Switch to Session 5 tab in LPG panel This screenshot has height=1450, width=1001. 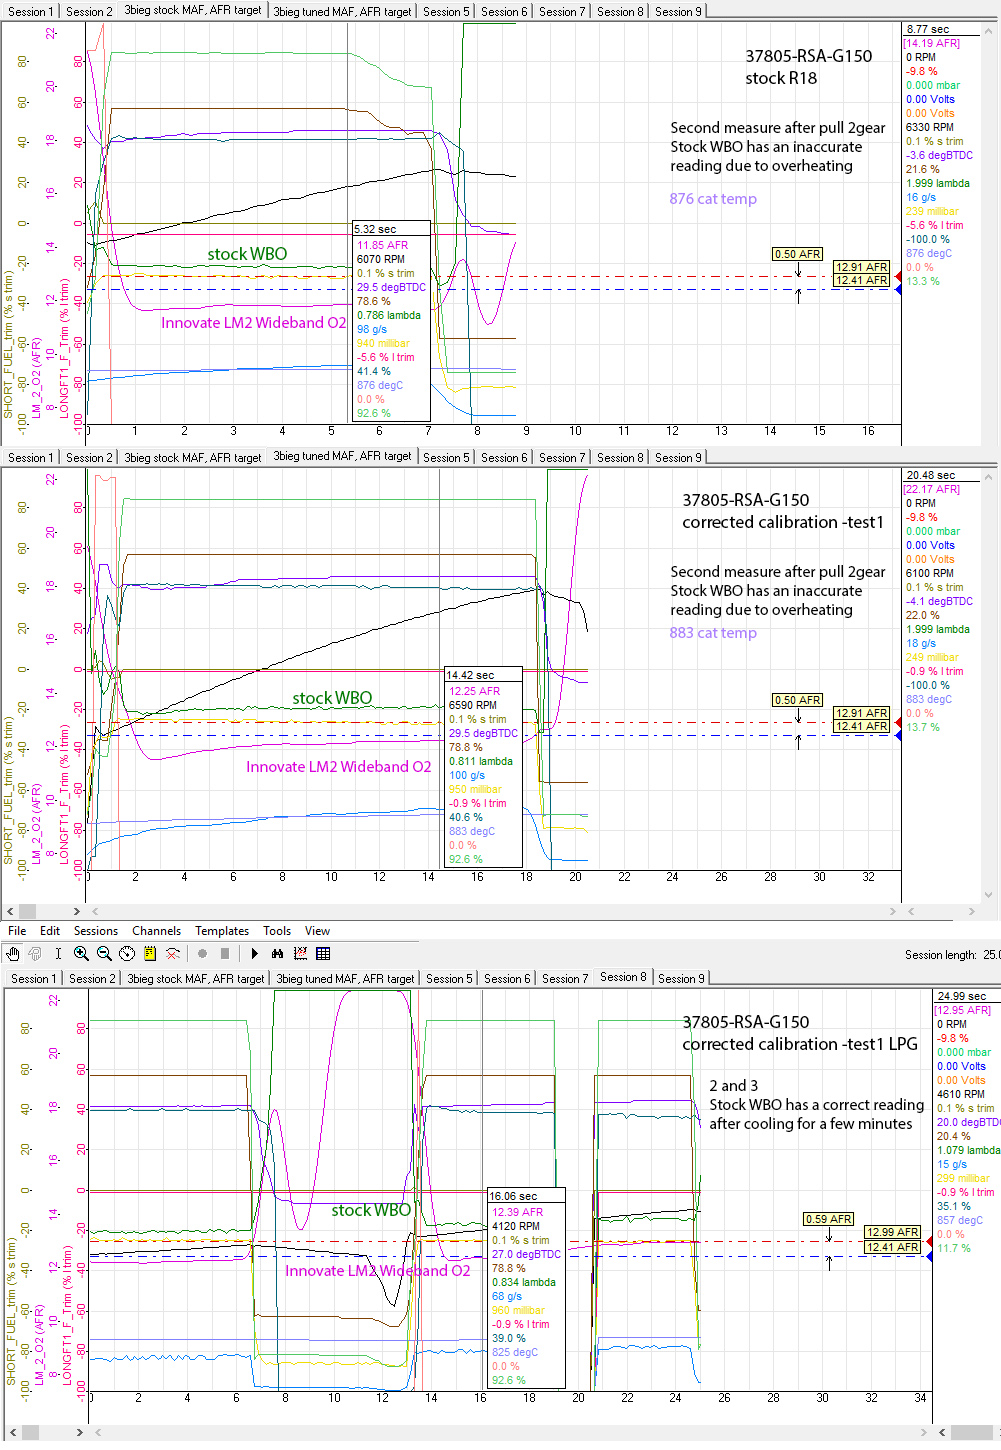[x=449, y=979]
